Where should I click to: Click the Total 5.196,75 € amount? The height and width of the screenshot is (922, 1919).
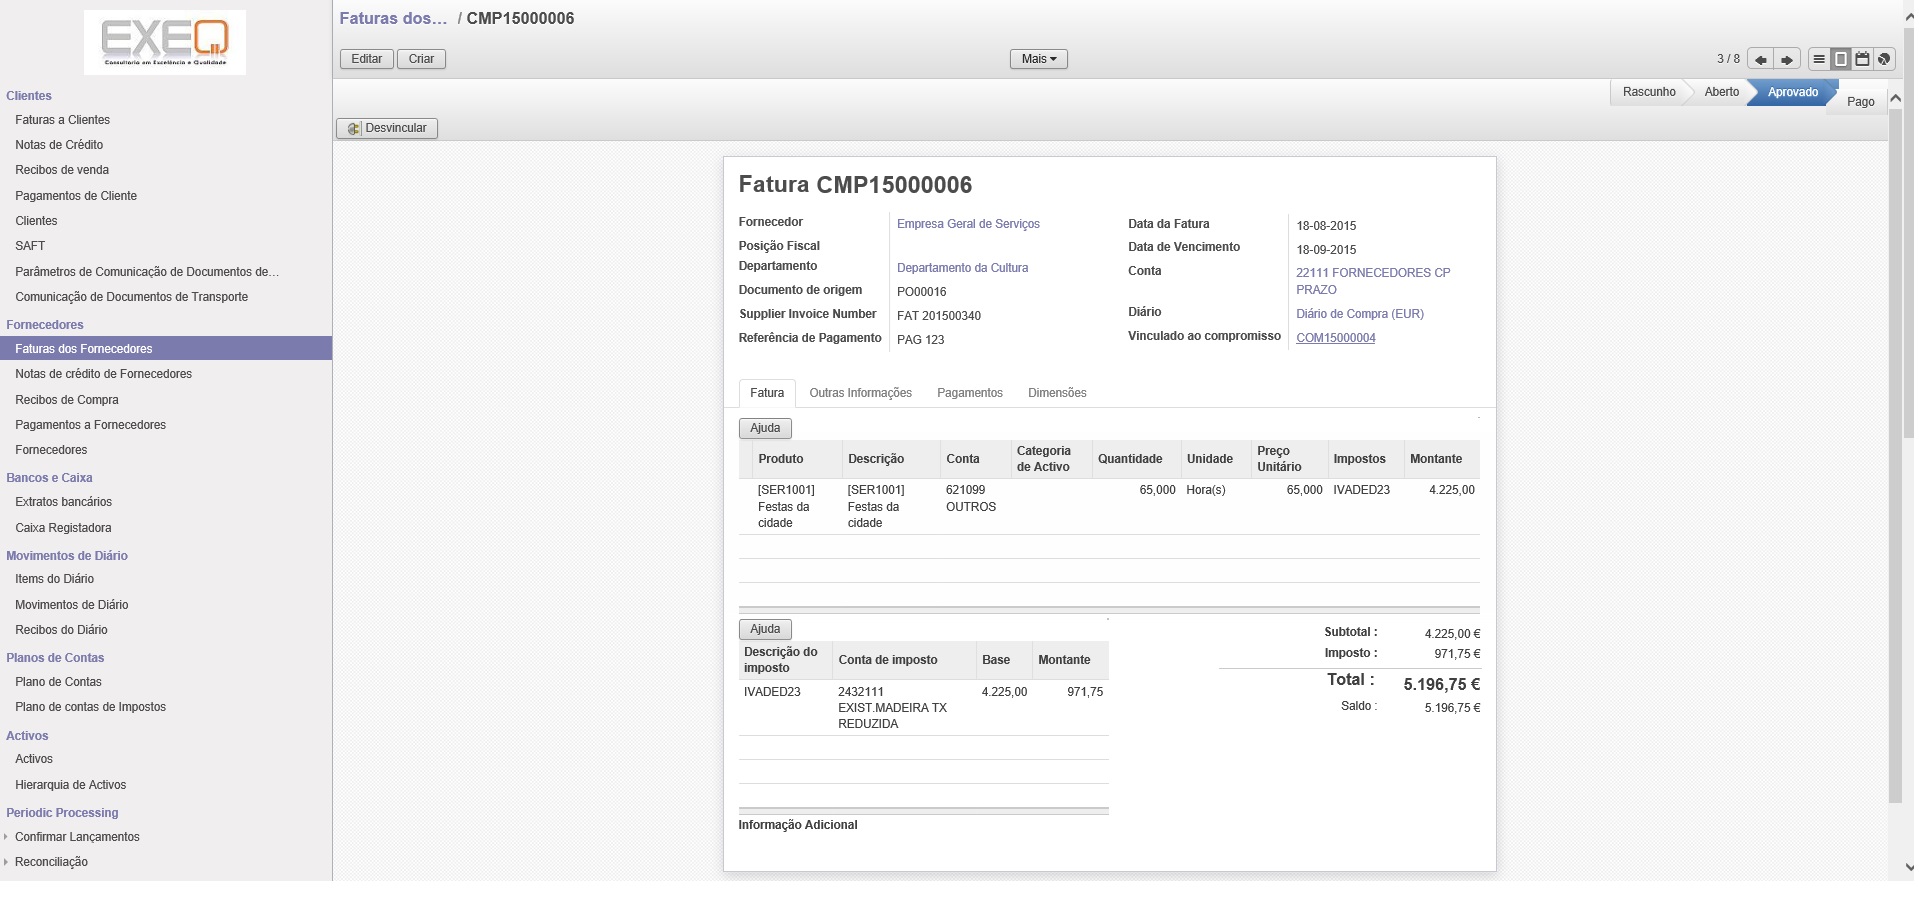(1441, 685)
